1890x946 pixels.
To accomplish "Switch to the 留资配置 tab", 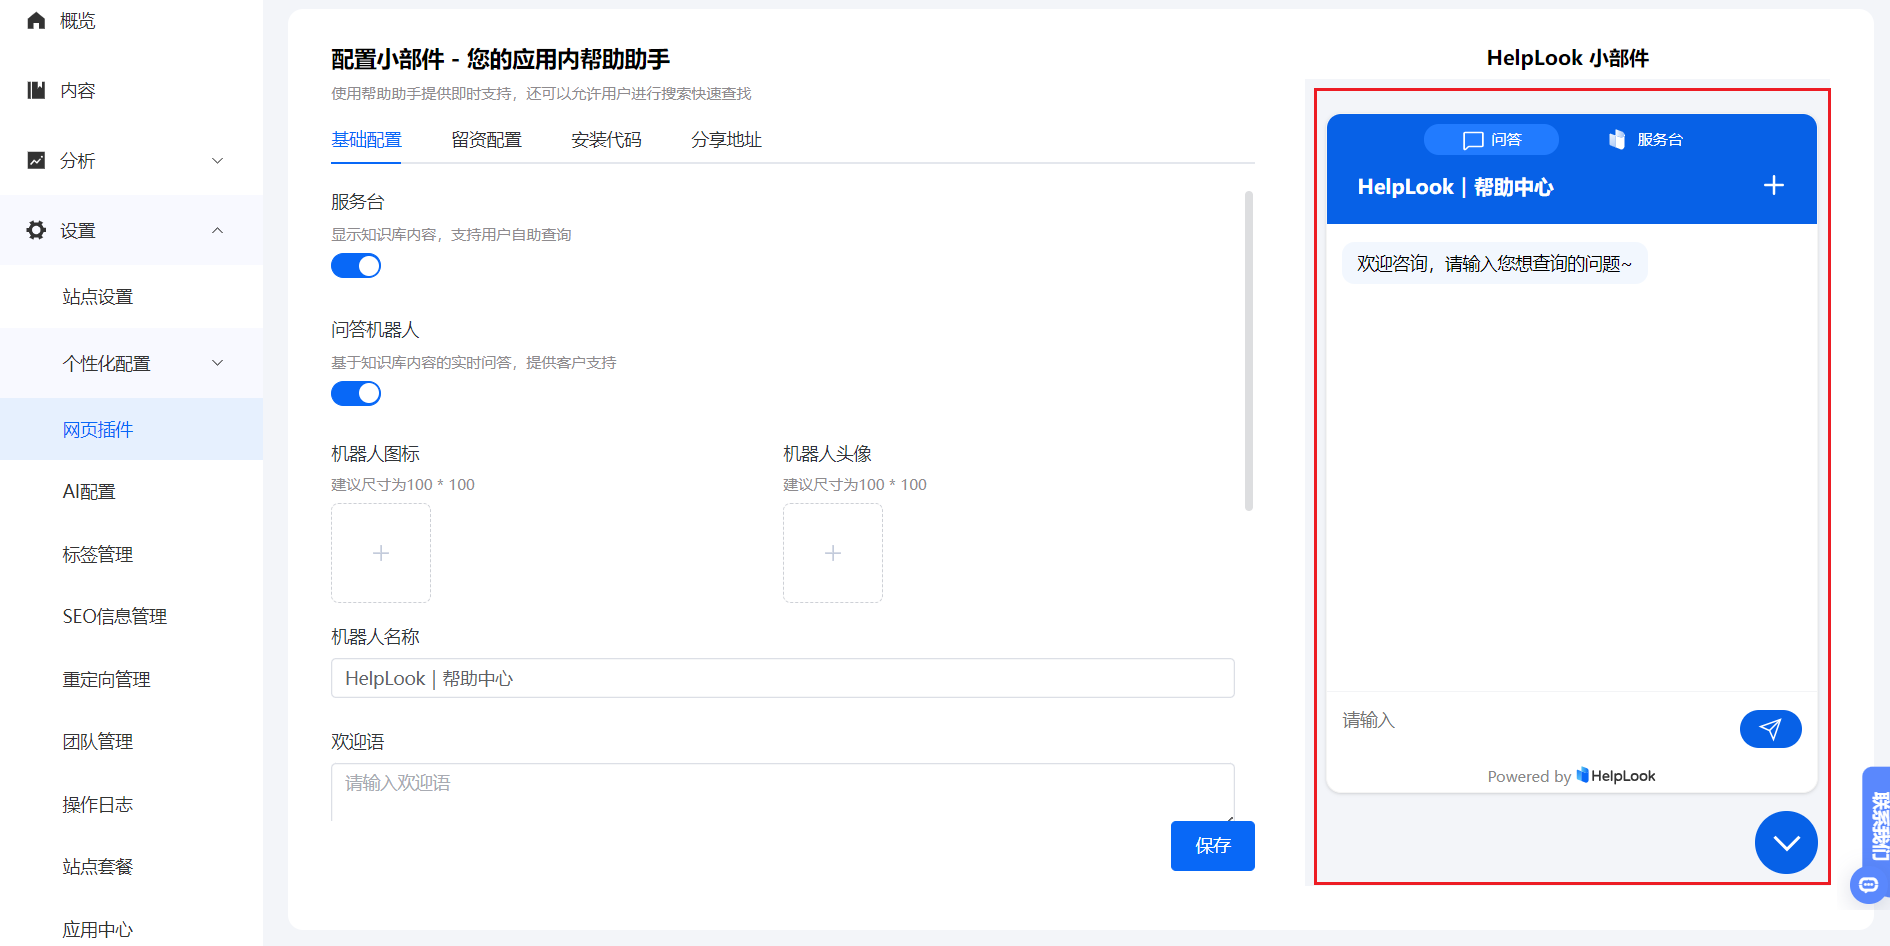I will [486, 140].
